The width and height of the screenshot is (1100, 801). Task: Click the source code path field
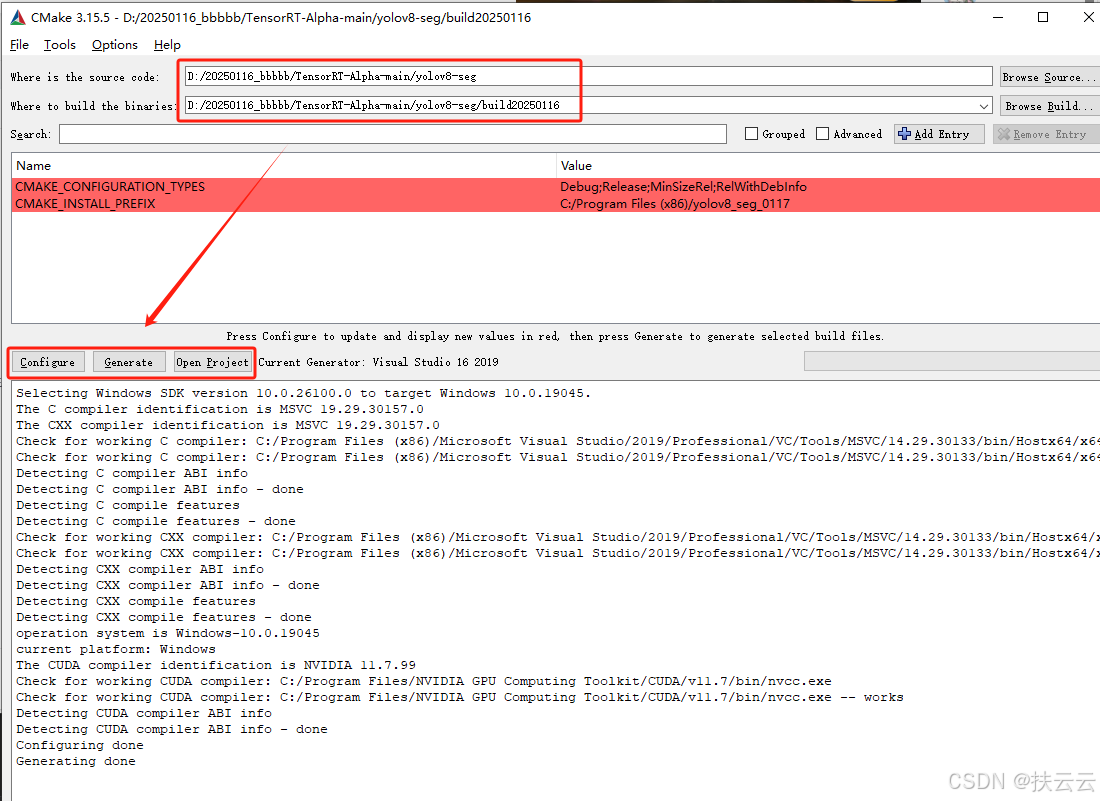pyautogui.click(x=588, y=76)
